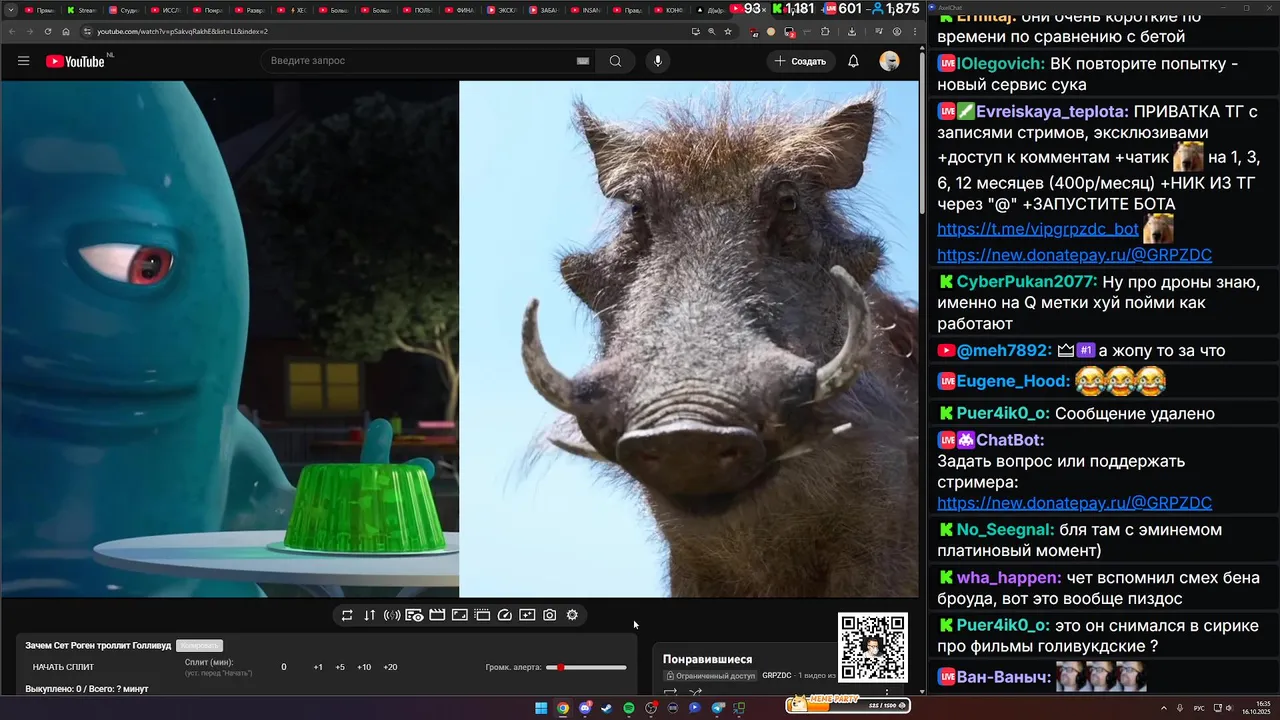The height and width of the screenshot is (720, 1280).
Task: Click the НАЧАТЬ СПЛИТ button
Action: (63, 667)
